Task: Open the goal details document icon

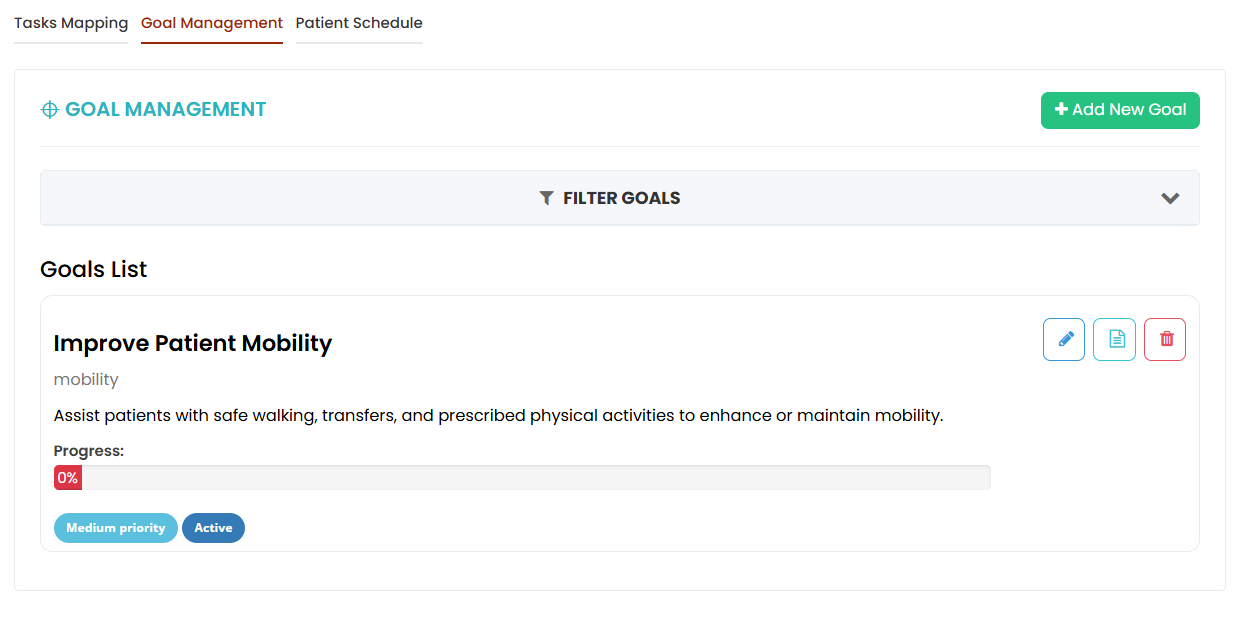Action: (1114, 339)
